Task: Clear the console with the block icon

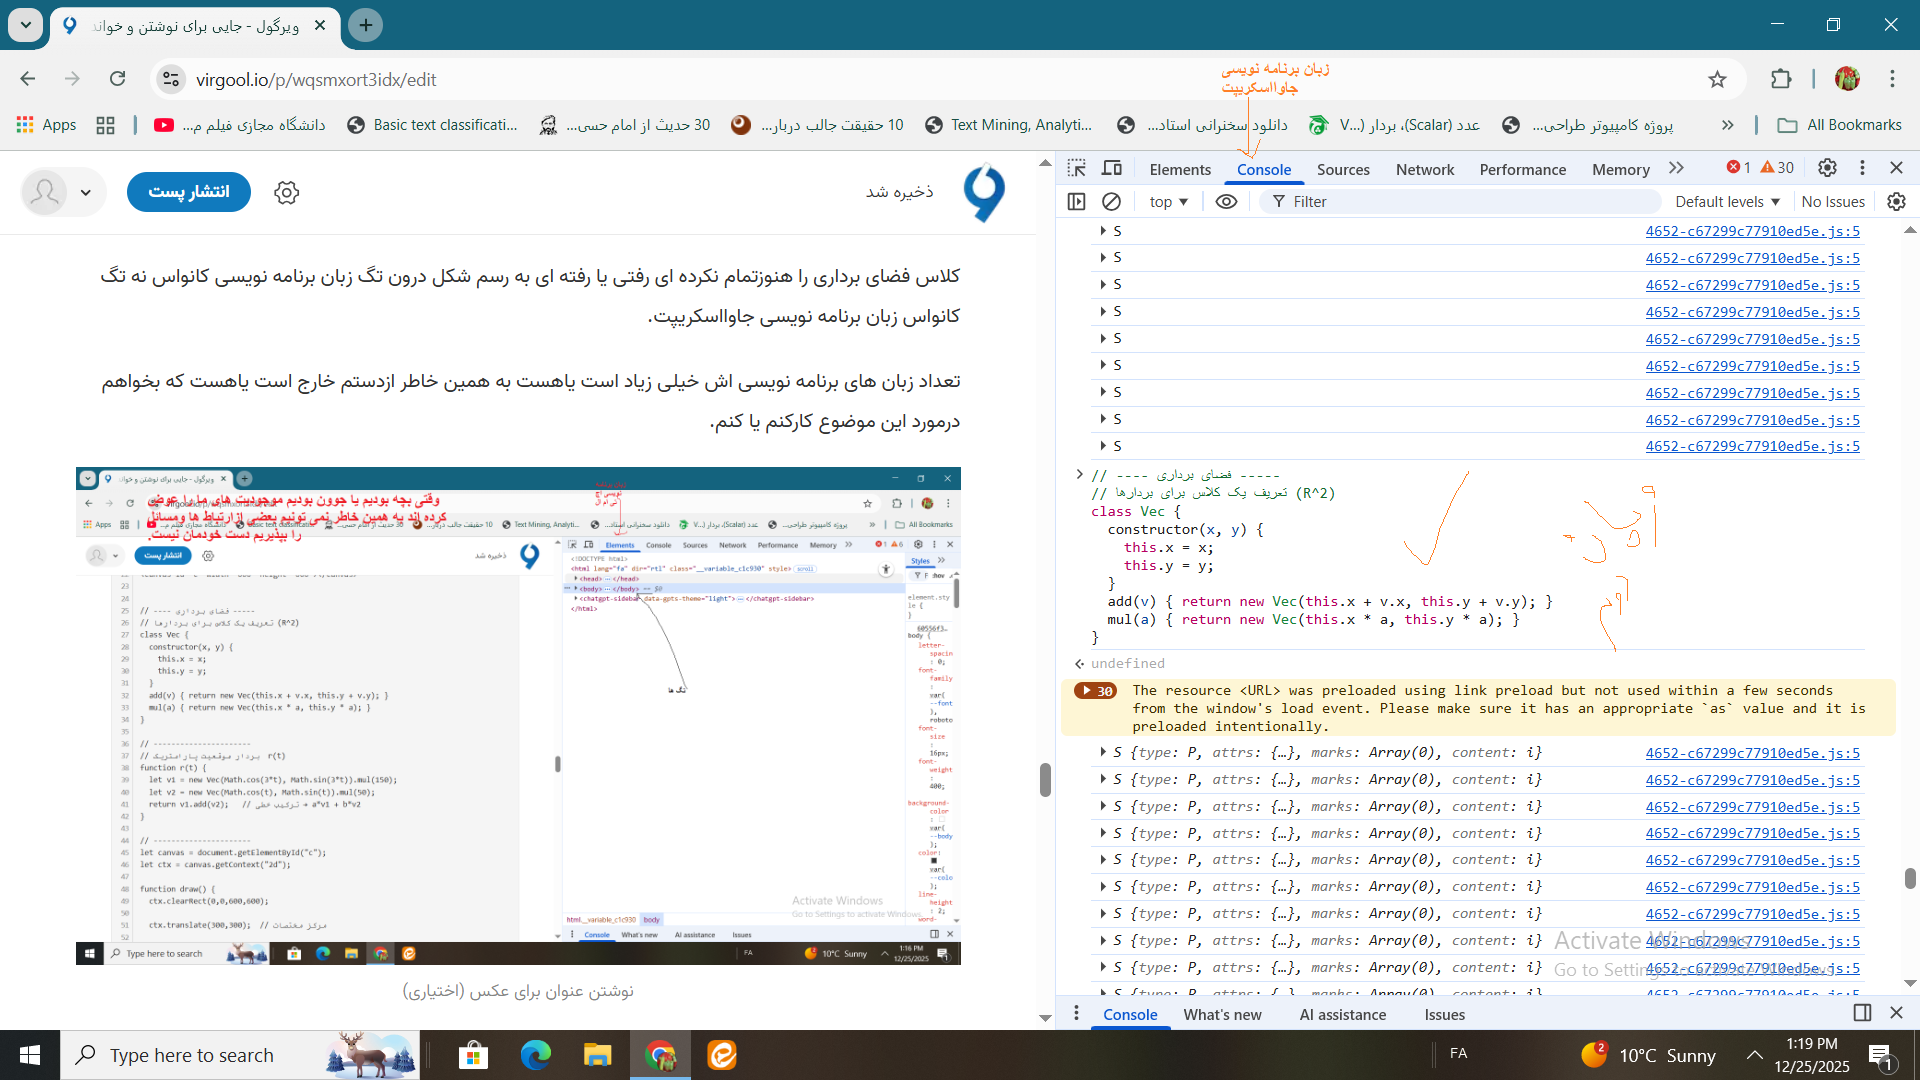Action: [x=1111, y=201]
